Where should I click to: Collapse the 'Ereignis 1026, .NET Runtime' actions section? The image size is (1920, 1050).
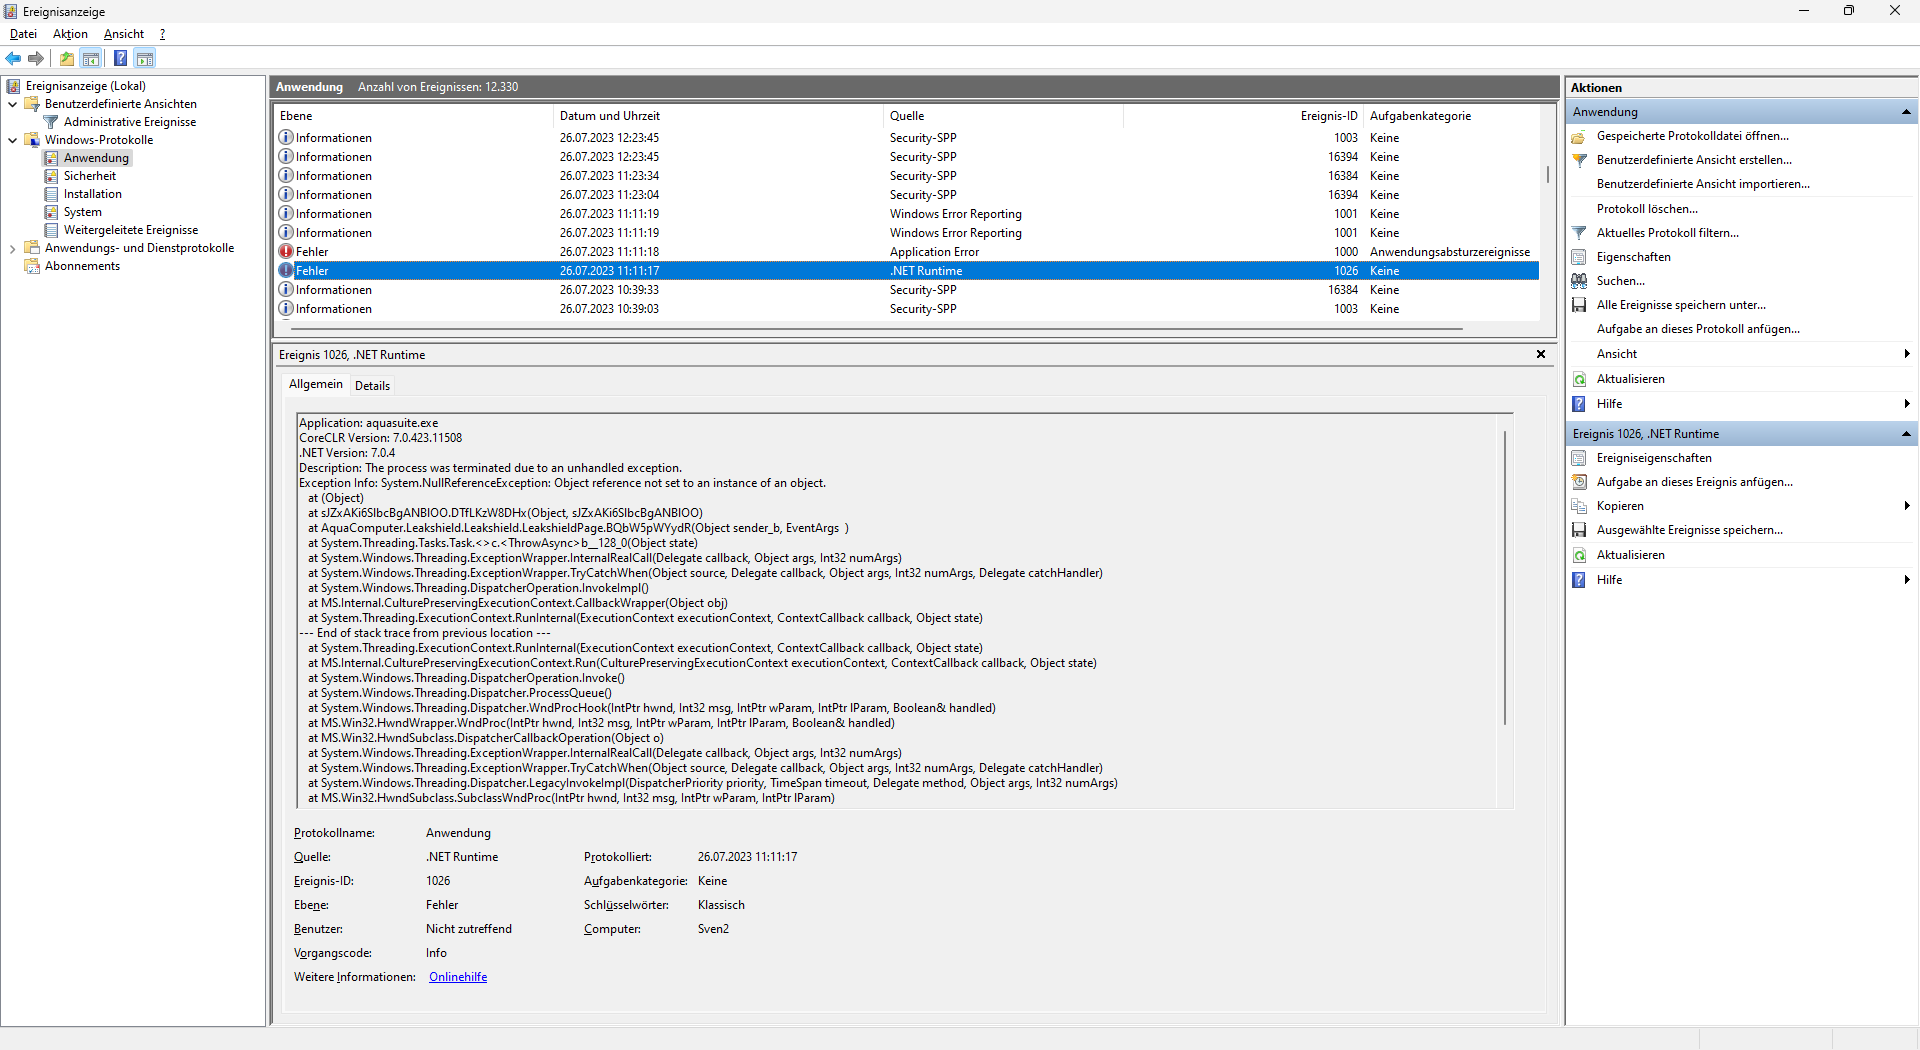click(x=1906, y=434)
